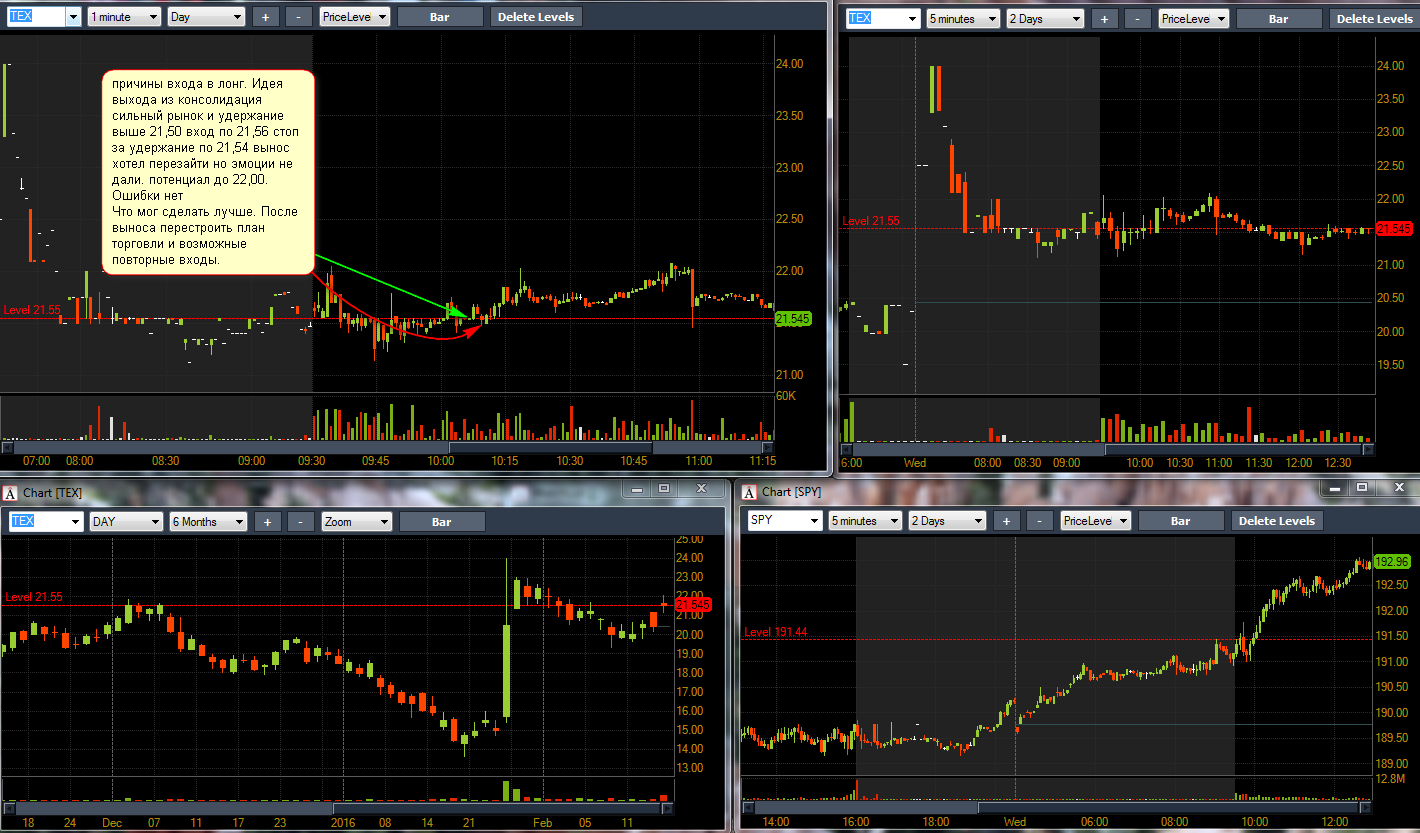This screenshot has width=1420, height=833.
Task: Click the yellow trade note annotation
Action: tap(208, 171)
